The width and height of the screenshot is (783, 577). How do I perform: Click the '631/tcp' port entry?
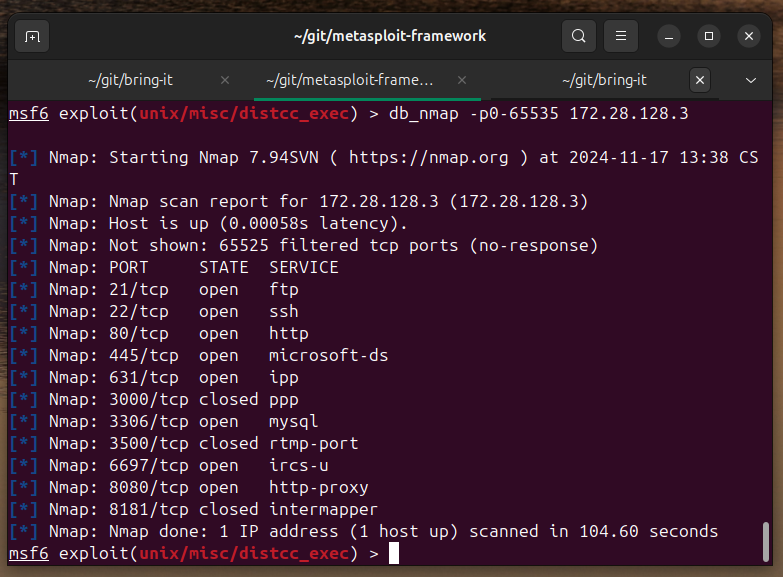coord(144,378)
